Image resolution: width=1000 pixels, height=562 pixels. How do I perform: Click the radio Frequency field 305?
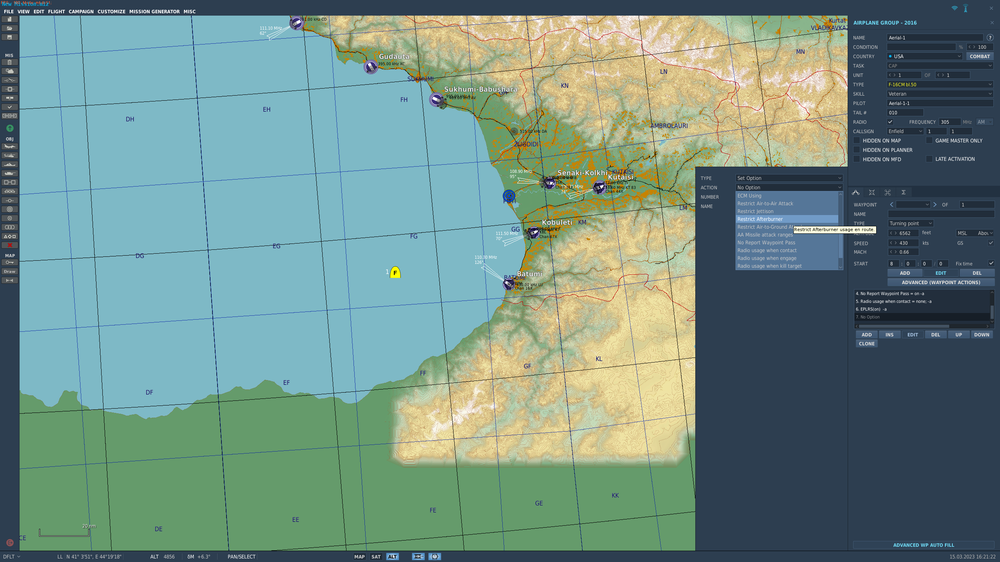pos(949,122)
